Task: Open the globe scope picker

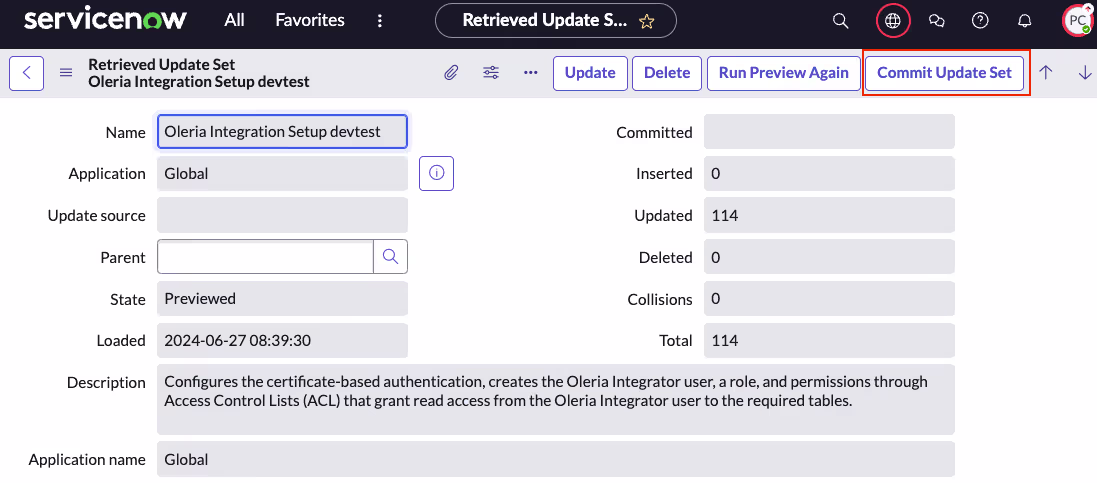Action: (893, 21)
